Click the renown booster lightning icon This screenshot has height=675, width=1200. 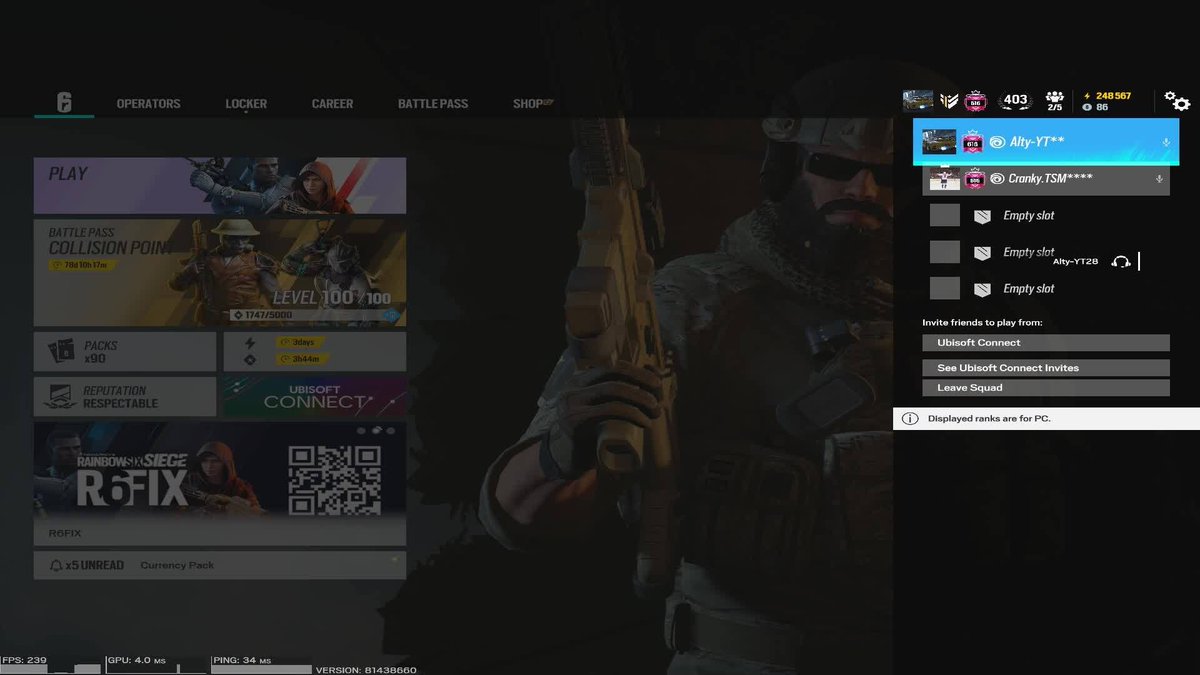click(251, 343)
